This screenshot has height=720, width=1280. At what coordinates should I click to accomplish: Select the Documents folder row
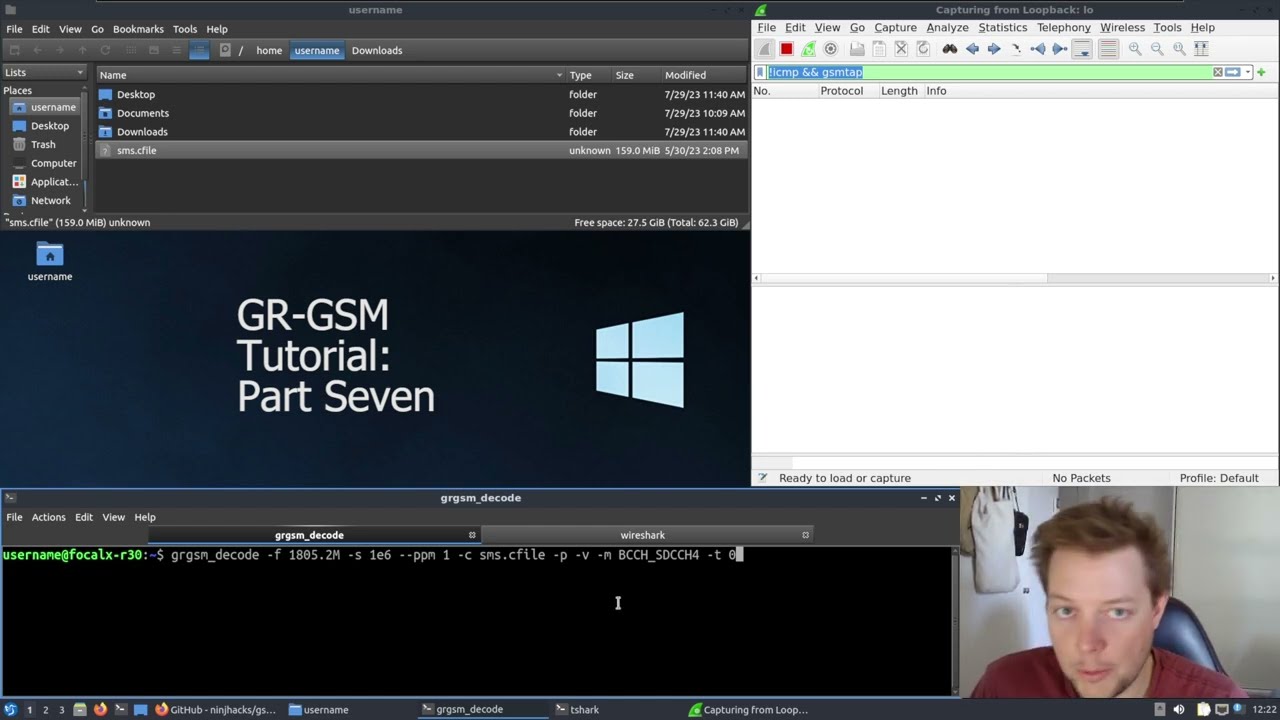421,113
